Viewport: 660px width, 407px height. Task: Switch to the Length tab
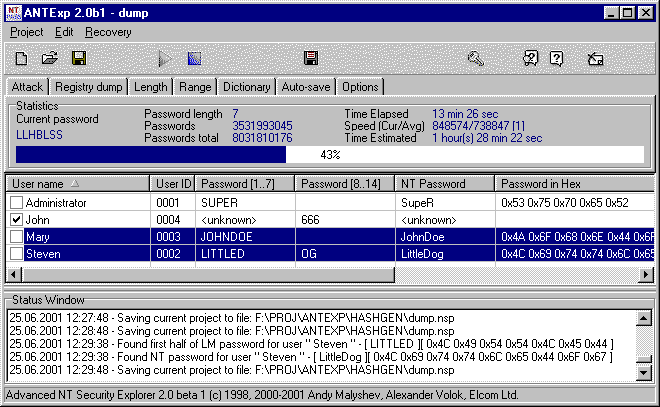(x=151, y=87)
